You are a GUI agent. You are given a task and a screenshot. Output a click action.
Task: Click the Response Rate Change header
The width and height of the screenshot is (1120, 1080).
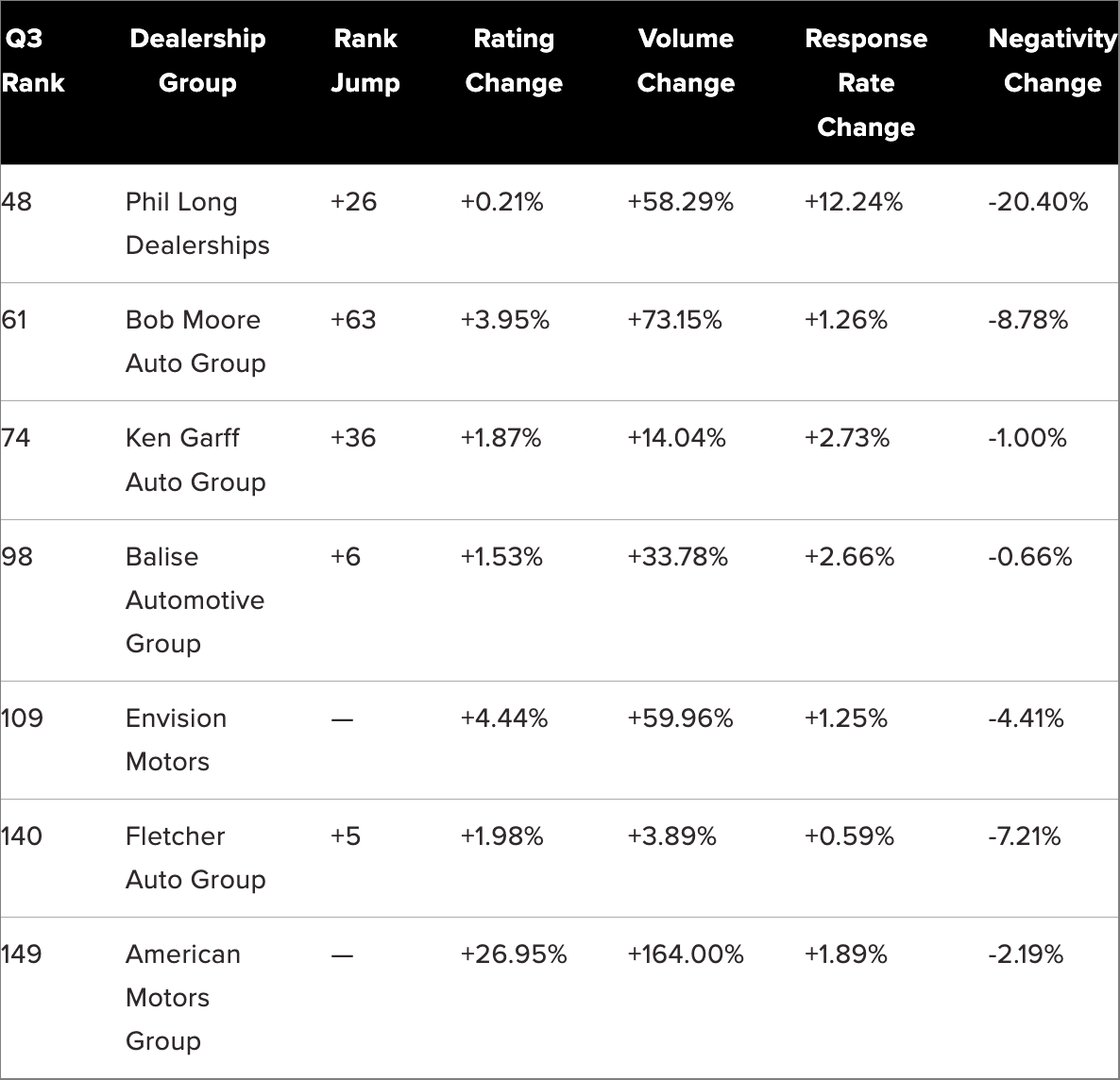(x=866, y=83)
